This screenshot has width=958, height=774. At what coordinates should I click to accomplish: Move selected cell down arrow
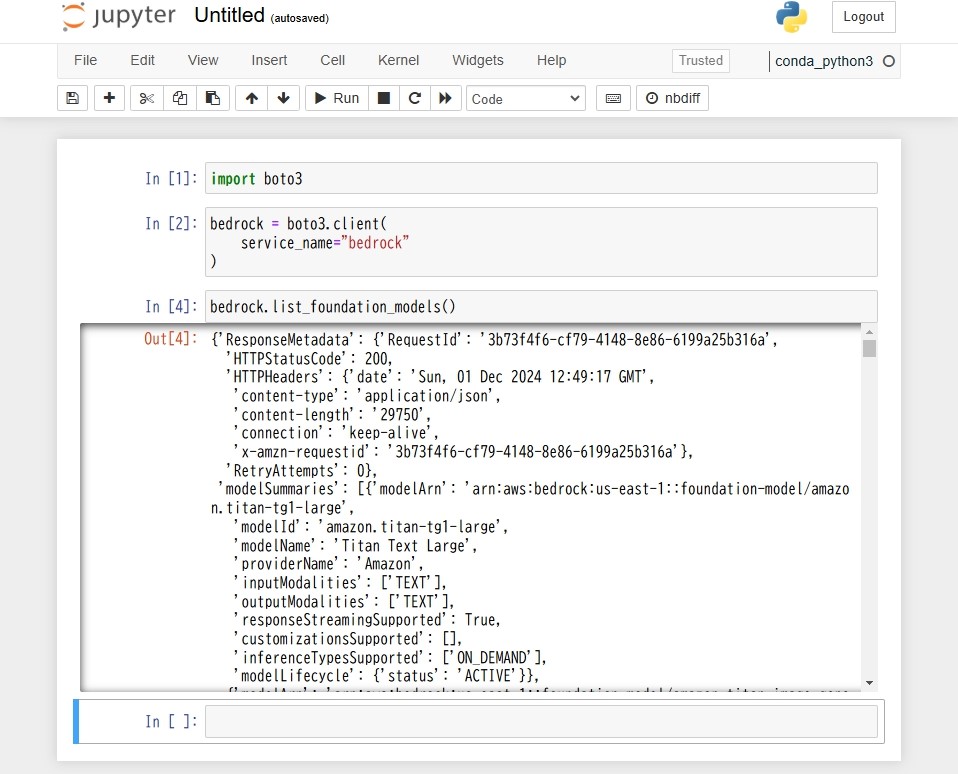pyautogui.click(x=283, y=98)
